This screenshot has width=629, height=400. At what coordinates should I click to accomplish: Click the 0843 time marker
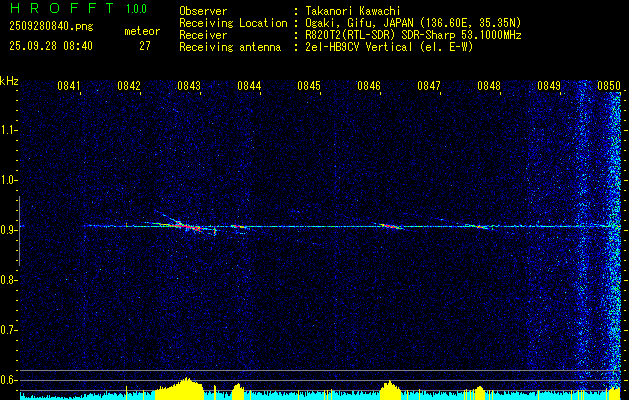tap(189, 86)
